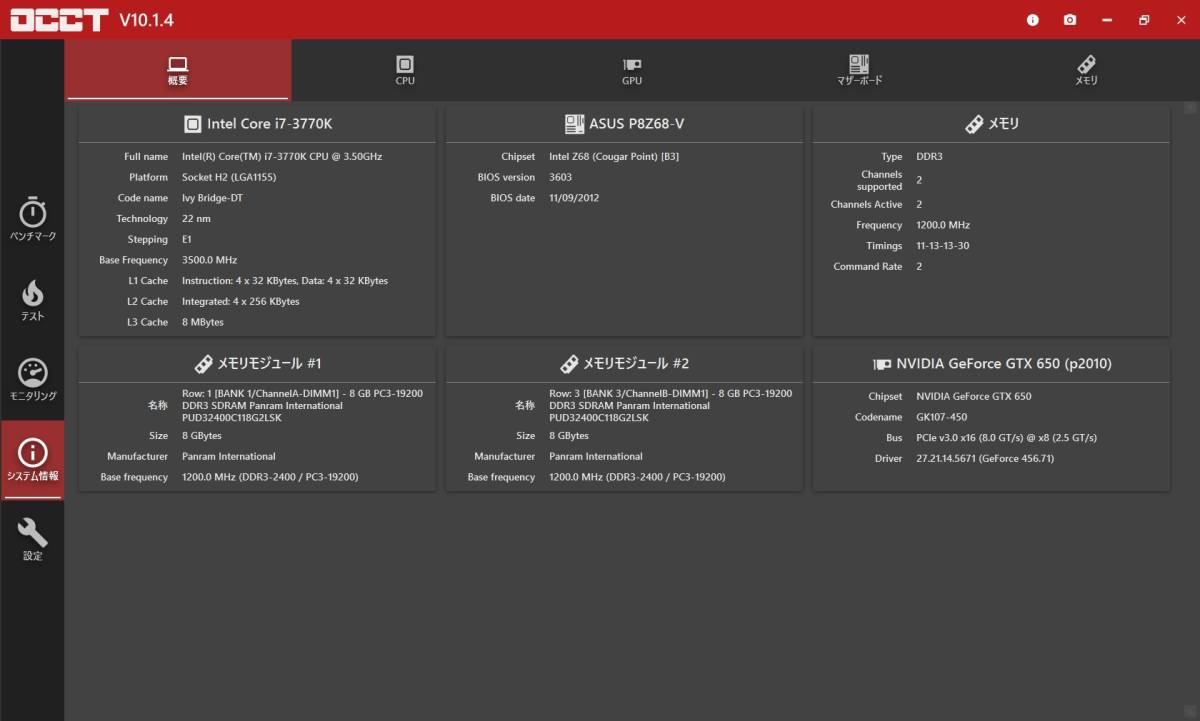Click the Intel Core i7-3770K card header
This screenshot has height=721, width=1200.
[258, 124]
